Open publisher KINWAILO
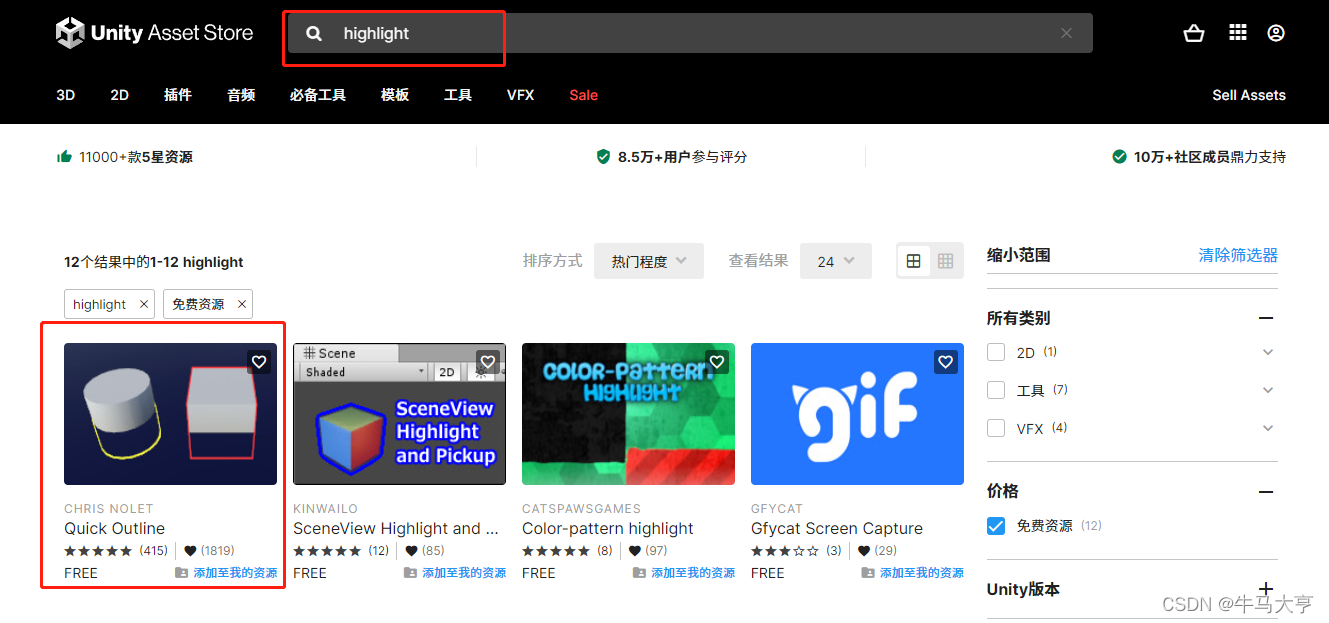The width and height of the screenshot is (1329, 623). click(325, 509)
